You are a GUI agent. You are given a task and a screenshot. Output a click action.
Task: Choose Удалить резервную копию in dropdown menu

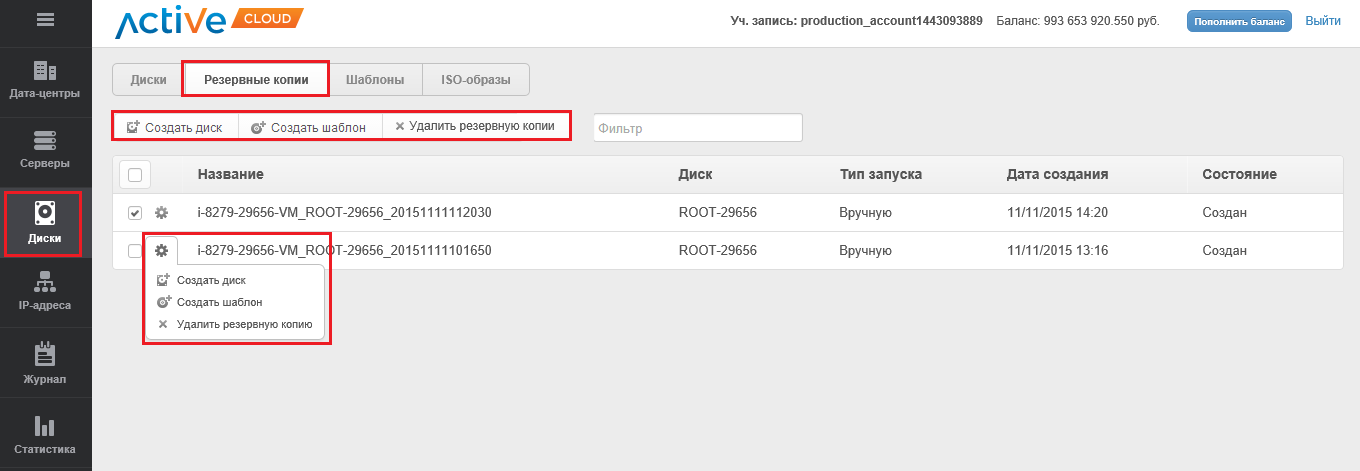(244, 324)
